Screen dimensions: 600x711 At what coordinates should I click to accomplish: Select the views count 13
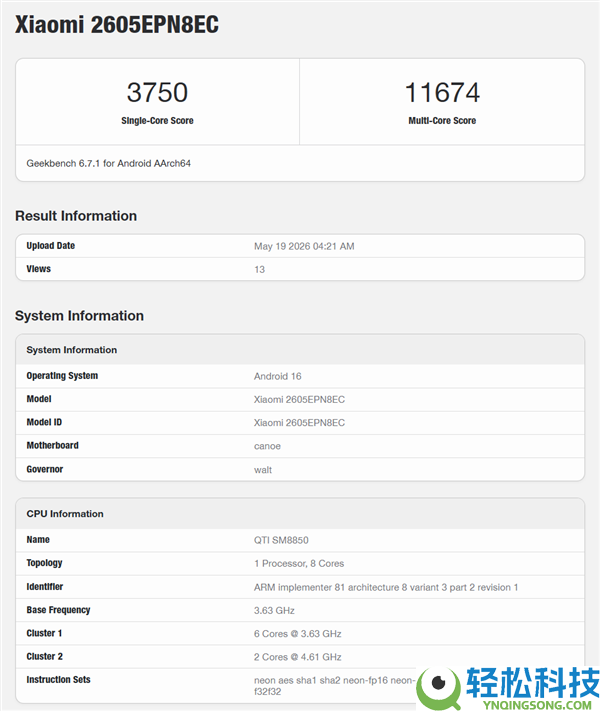pos(259,269)
